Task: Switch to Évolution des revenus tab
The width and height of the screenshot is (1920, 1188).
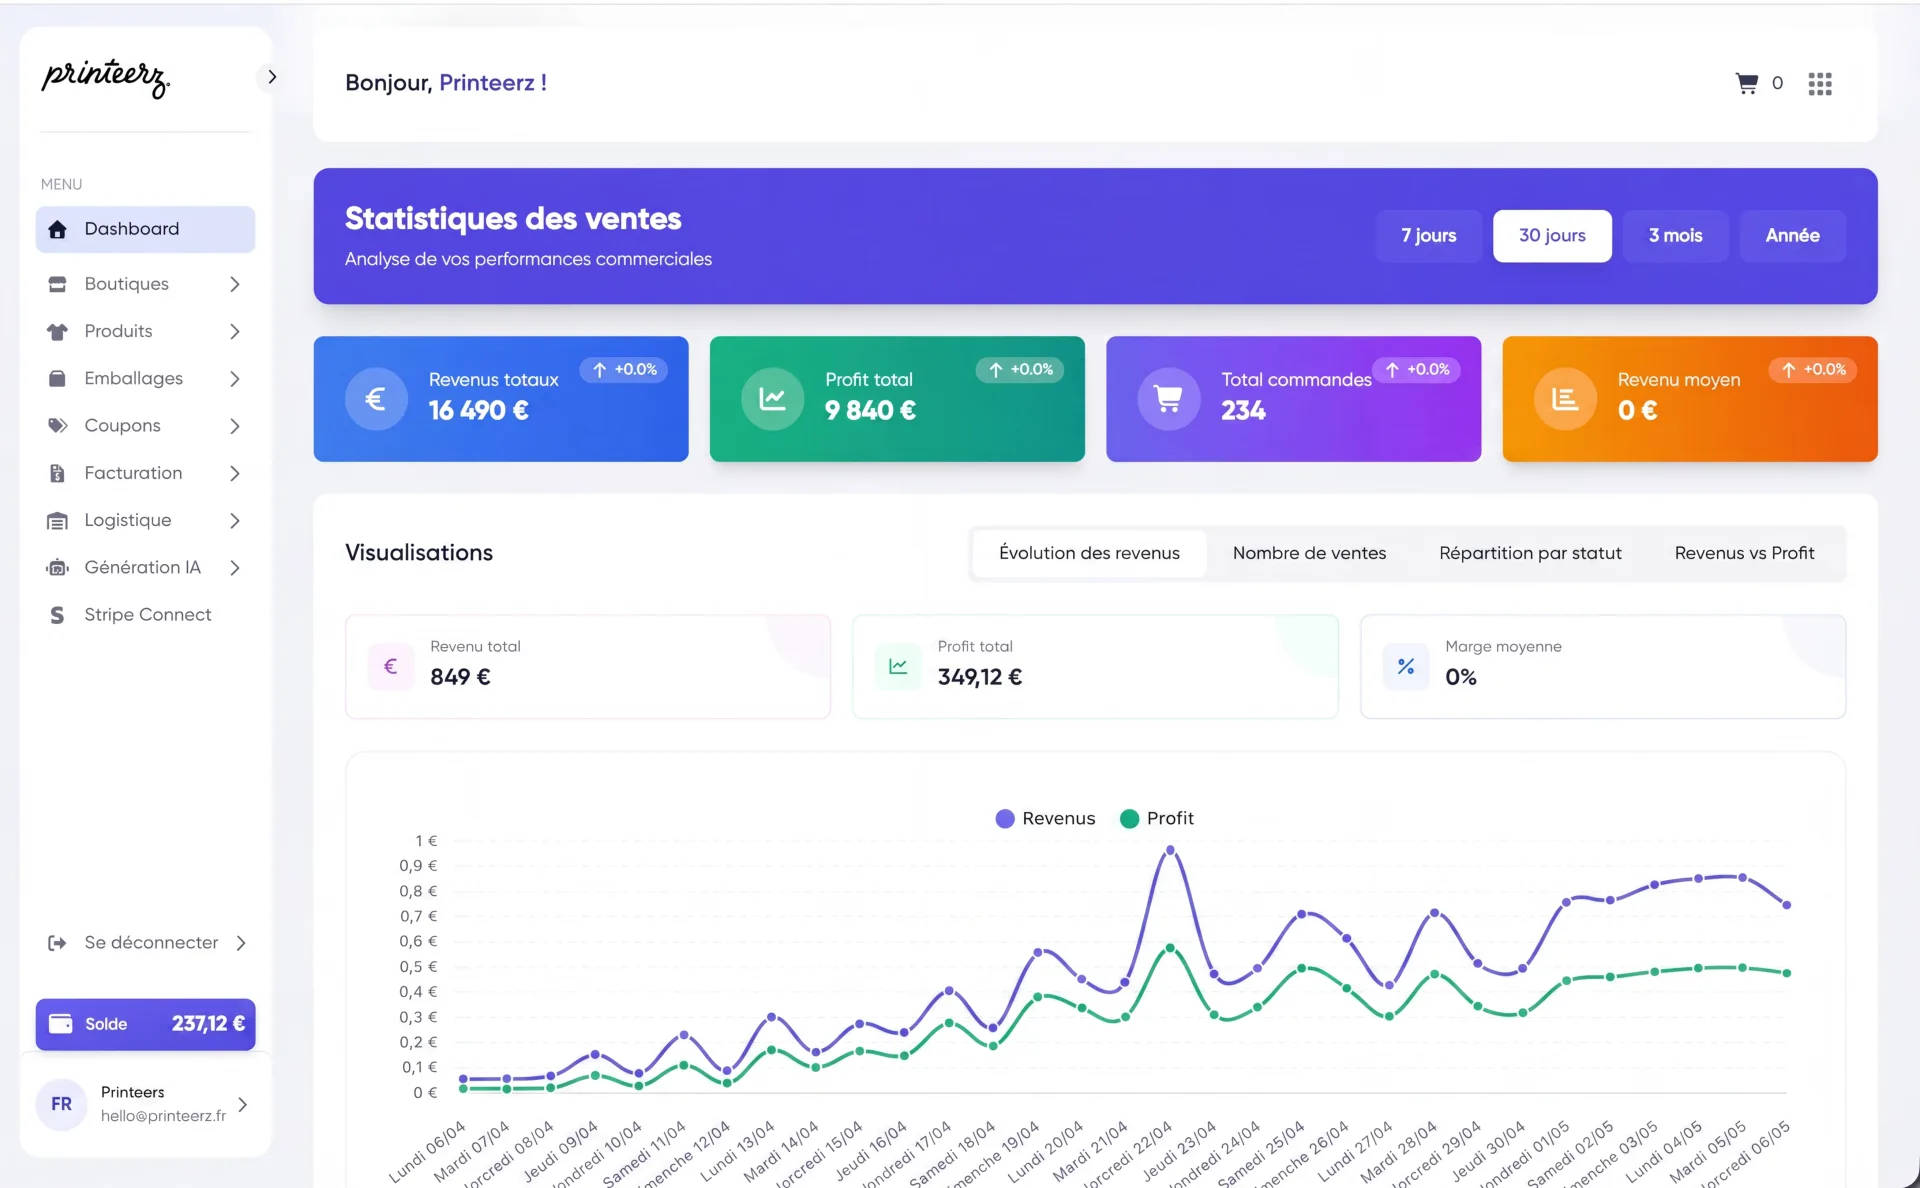Action: tap(1089, 553)
